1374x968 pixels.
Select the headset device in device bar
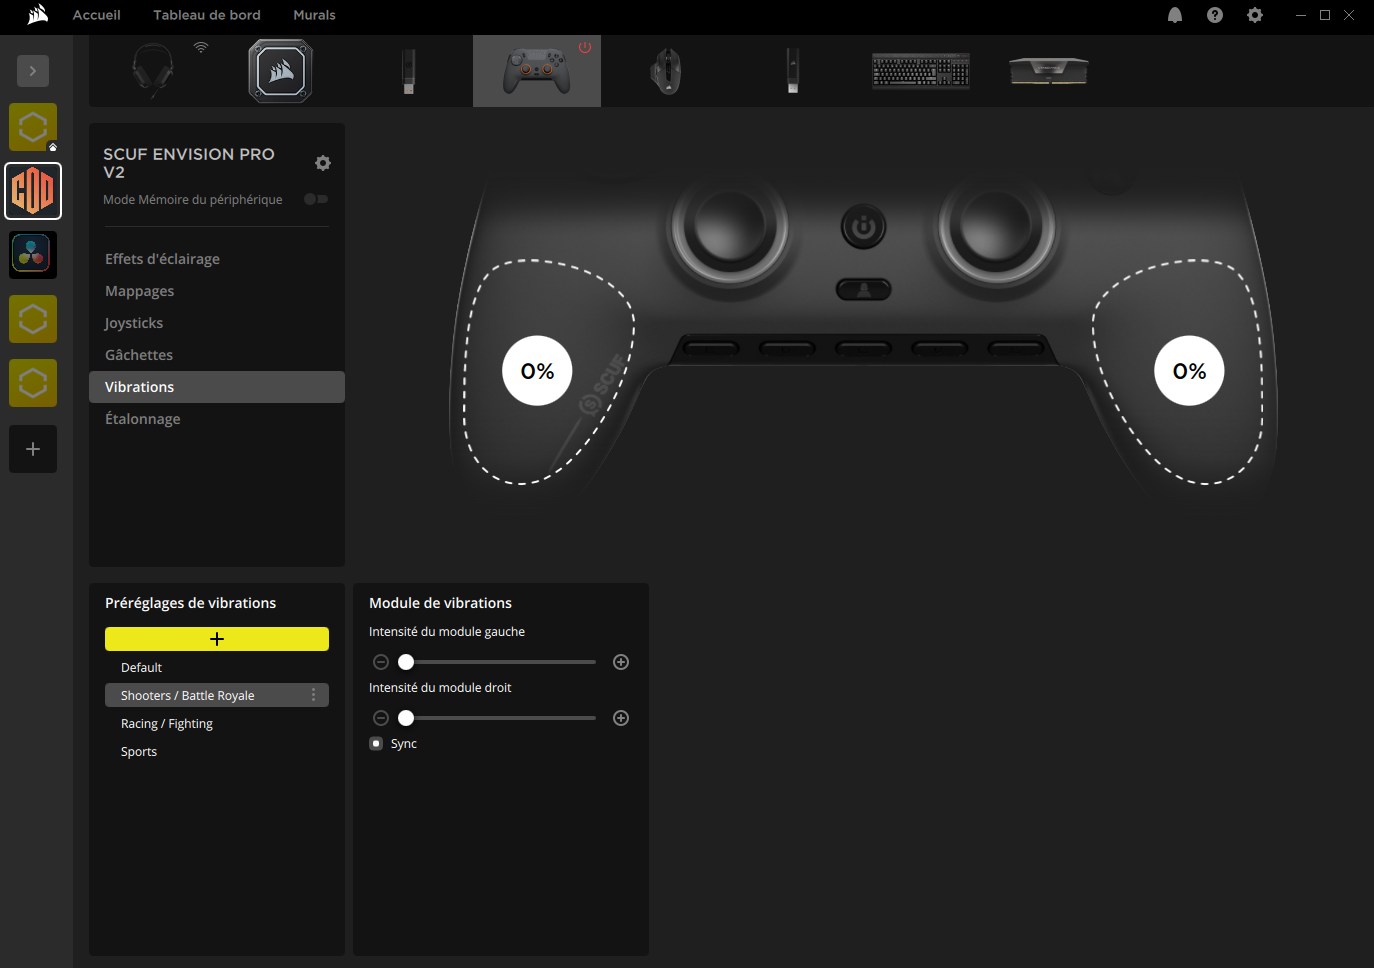[x=153, y=71]
